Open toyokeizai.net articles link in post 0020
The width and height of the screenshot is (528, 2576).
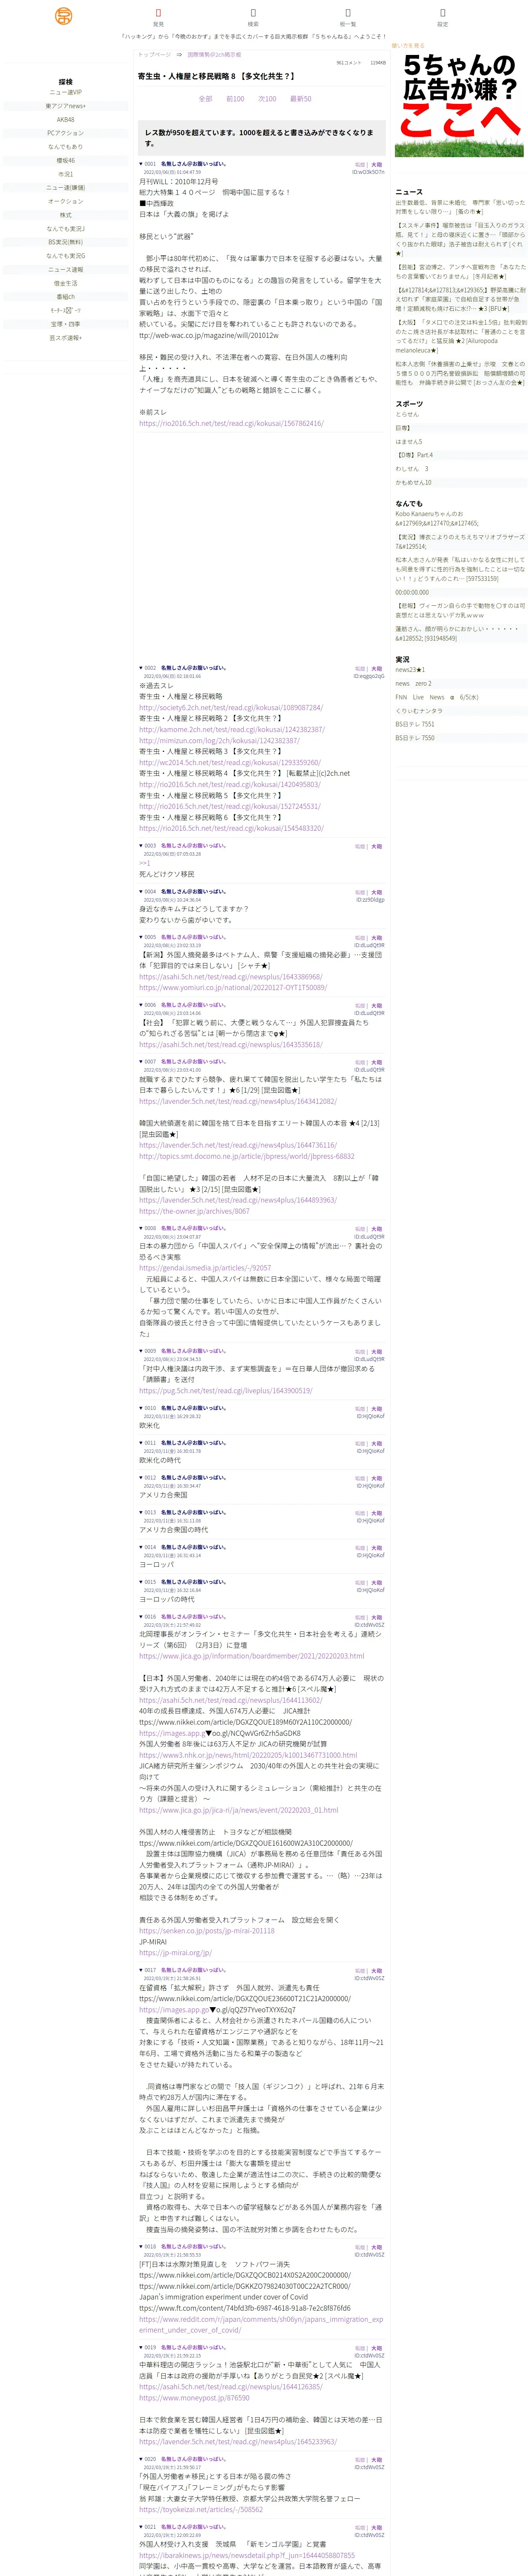coord(201,2509)
